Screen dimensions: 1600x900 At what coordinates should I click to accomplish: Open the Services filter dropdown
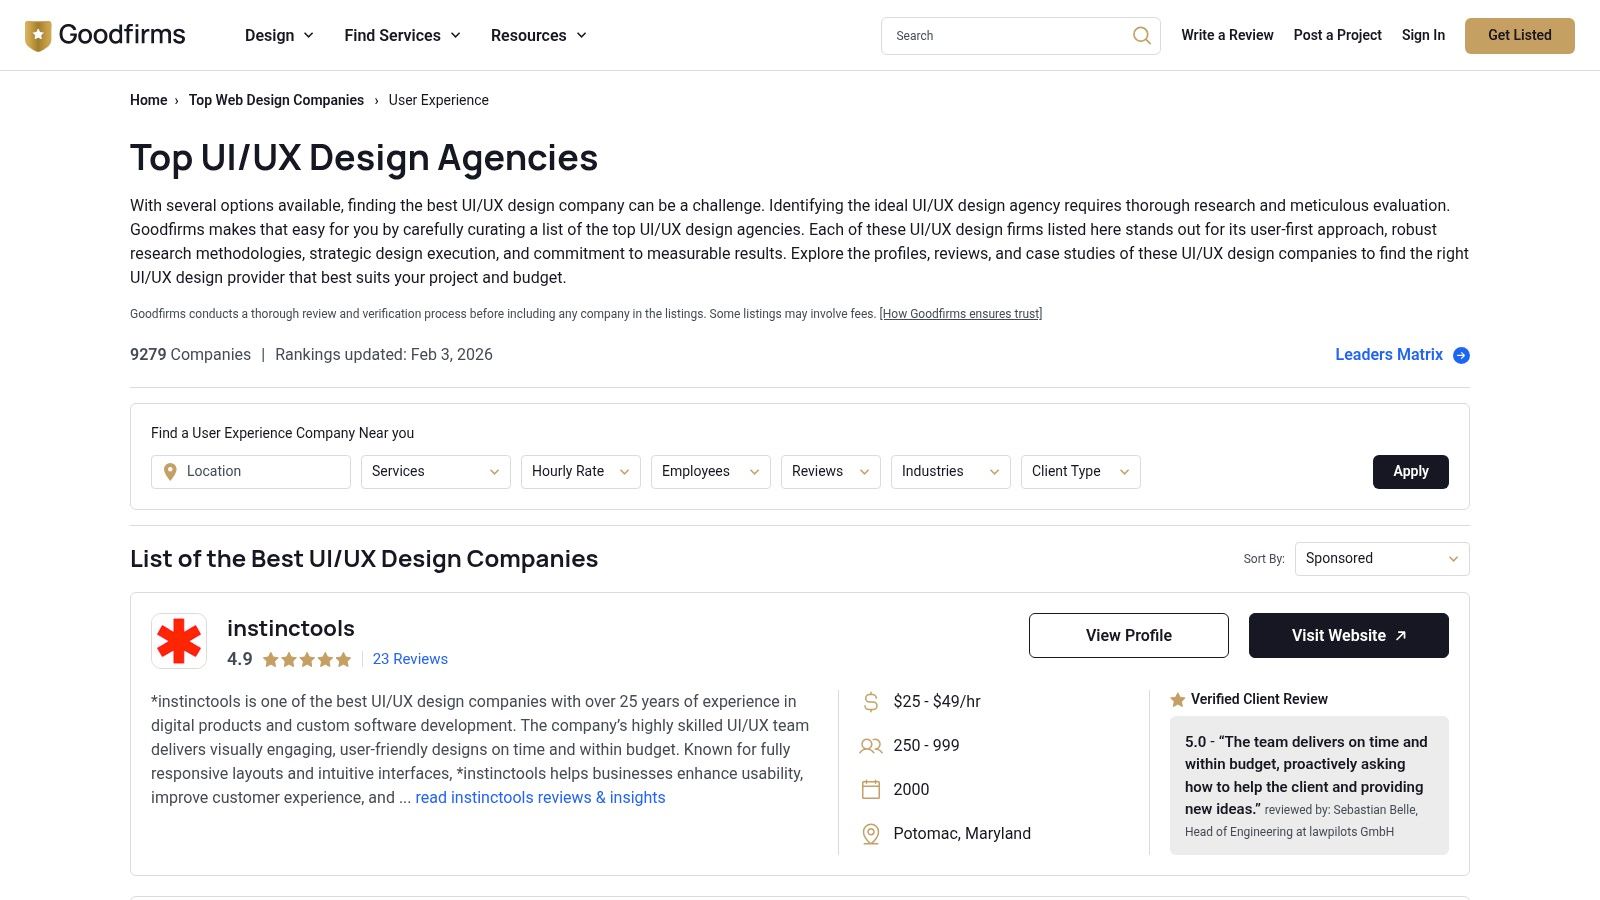tap(435, 471)
